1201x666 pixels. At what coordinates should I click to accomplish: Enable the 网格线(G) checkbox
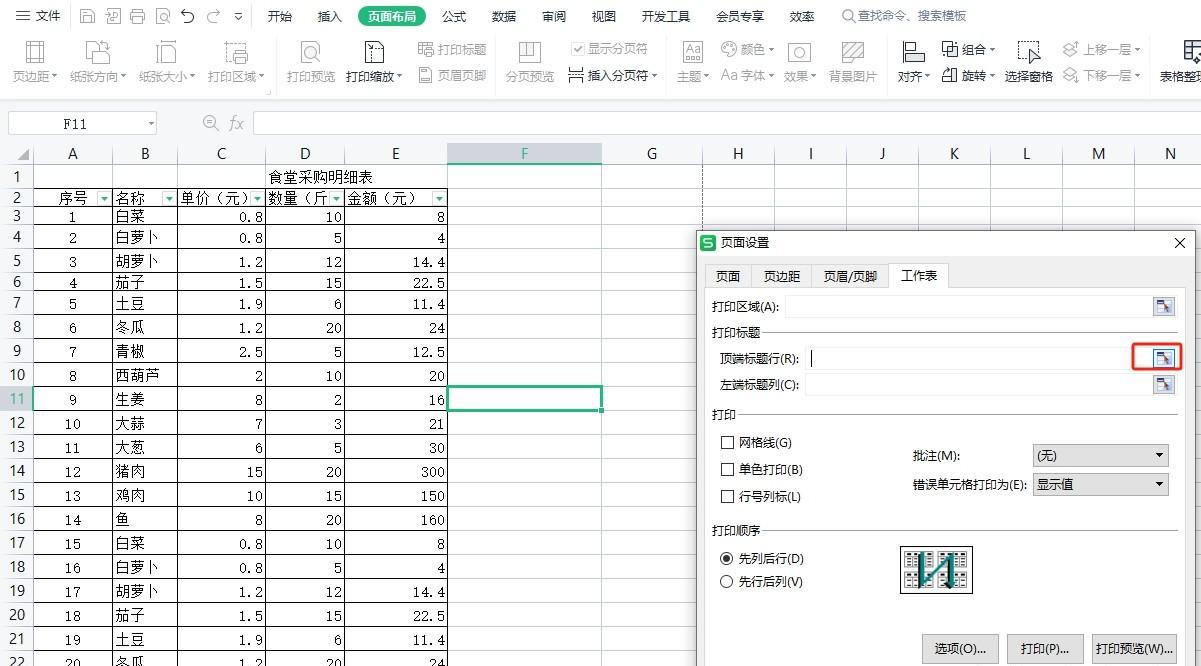point(727,443)
